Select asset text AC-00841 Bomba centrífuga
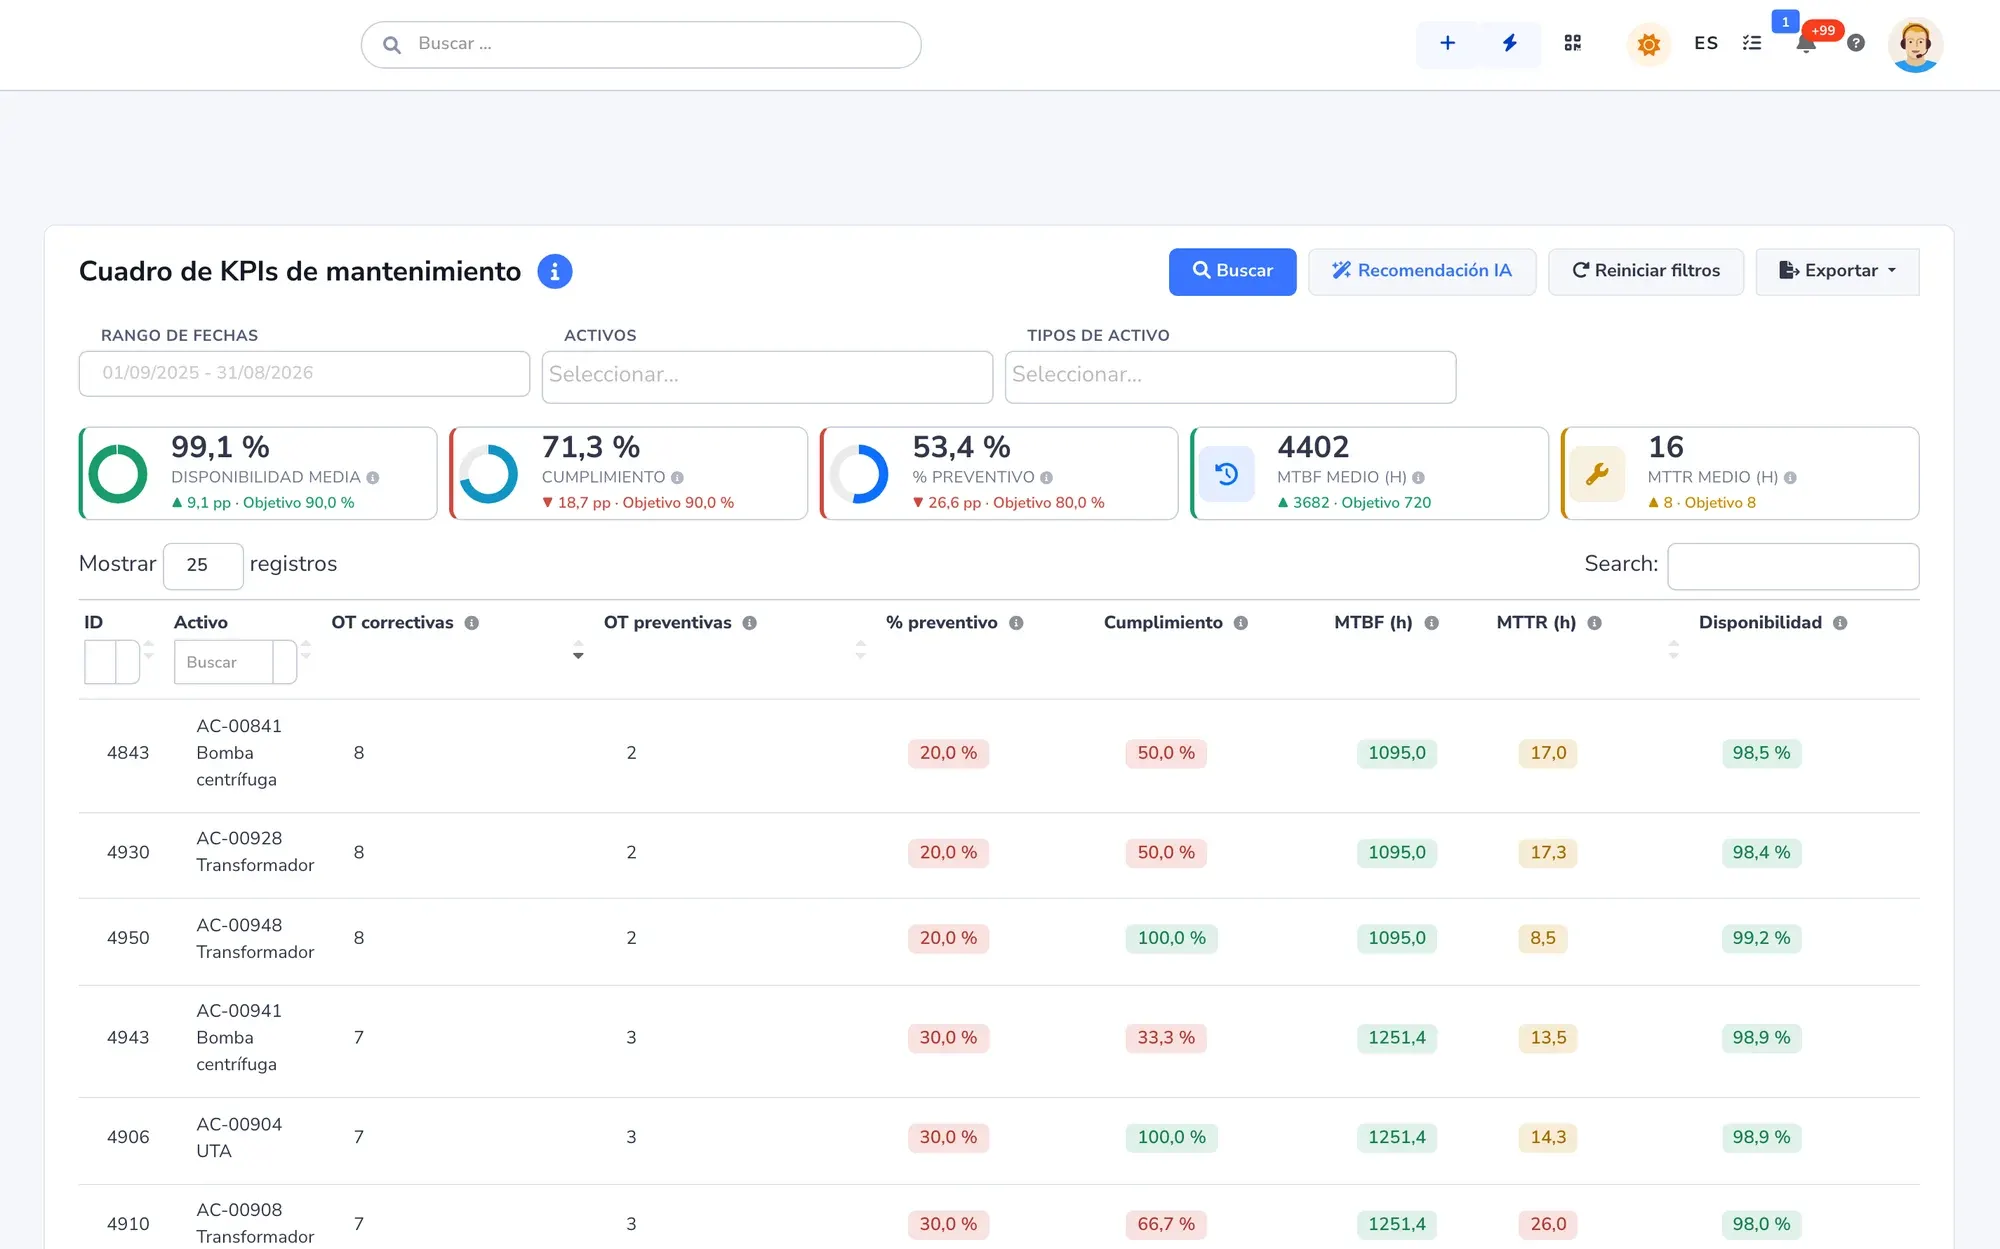The height and width of the screenshot is (1249, 2000). [239, 753]
